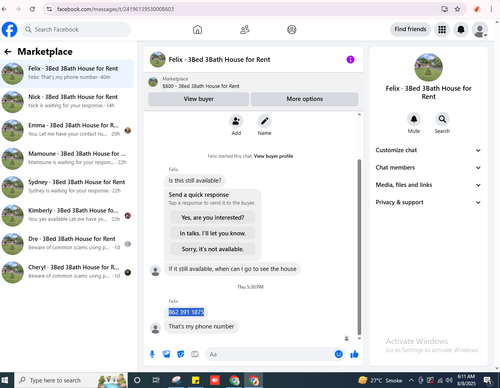500x388 pixels.
Task: Open the Windows Start button
Action: click(5, 380)
